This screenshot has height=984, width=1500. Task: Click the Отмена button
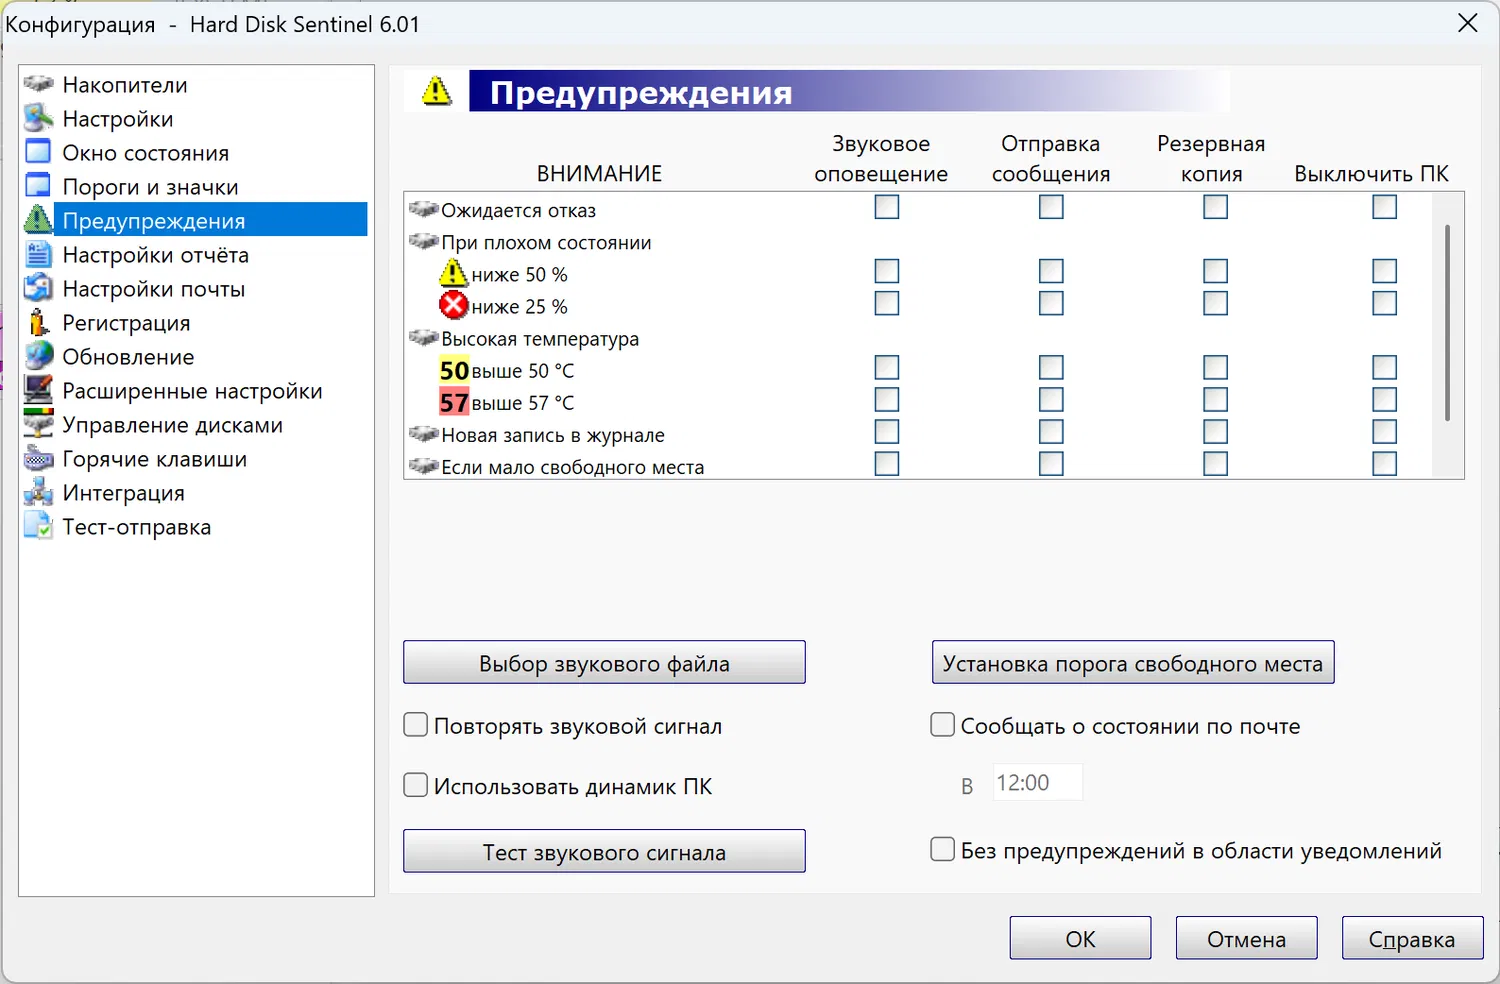point(1246,939)
